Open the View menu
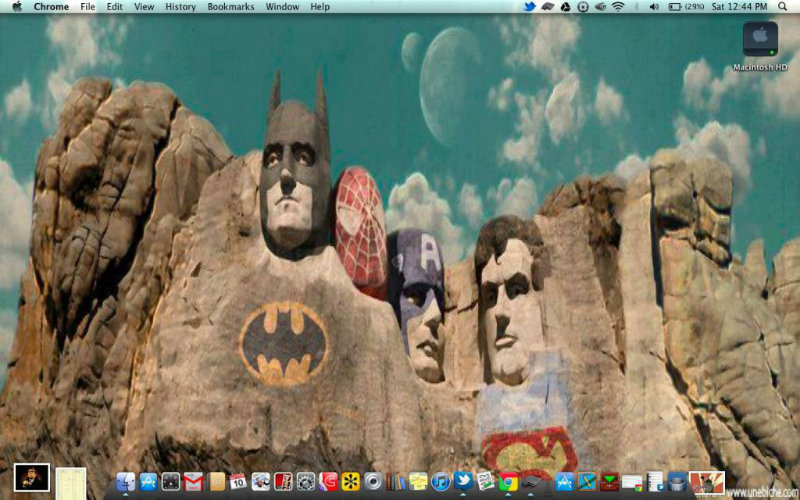The height and width of the screenshot is (500, 800). pyautogui.click(x=144, y=7)
